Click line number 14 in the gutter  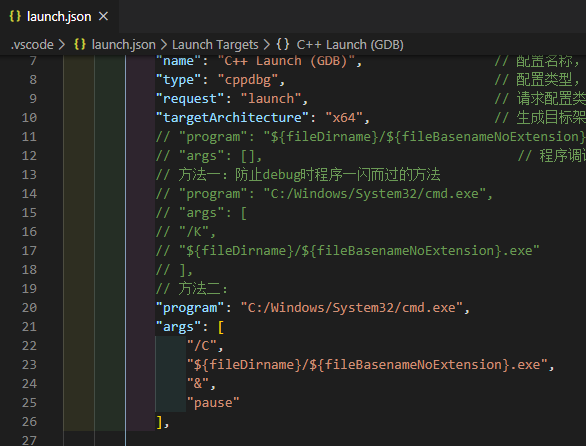click(29, 194)
